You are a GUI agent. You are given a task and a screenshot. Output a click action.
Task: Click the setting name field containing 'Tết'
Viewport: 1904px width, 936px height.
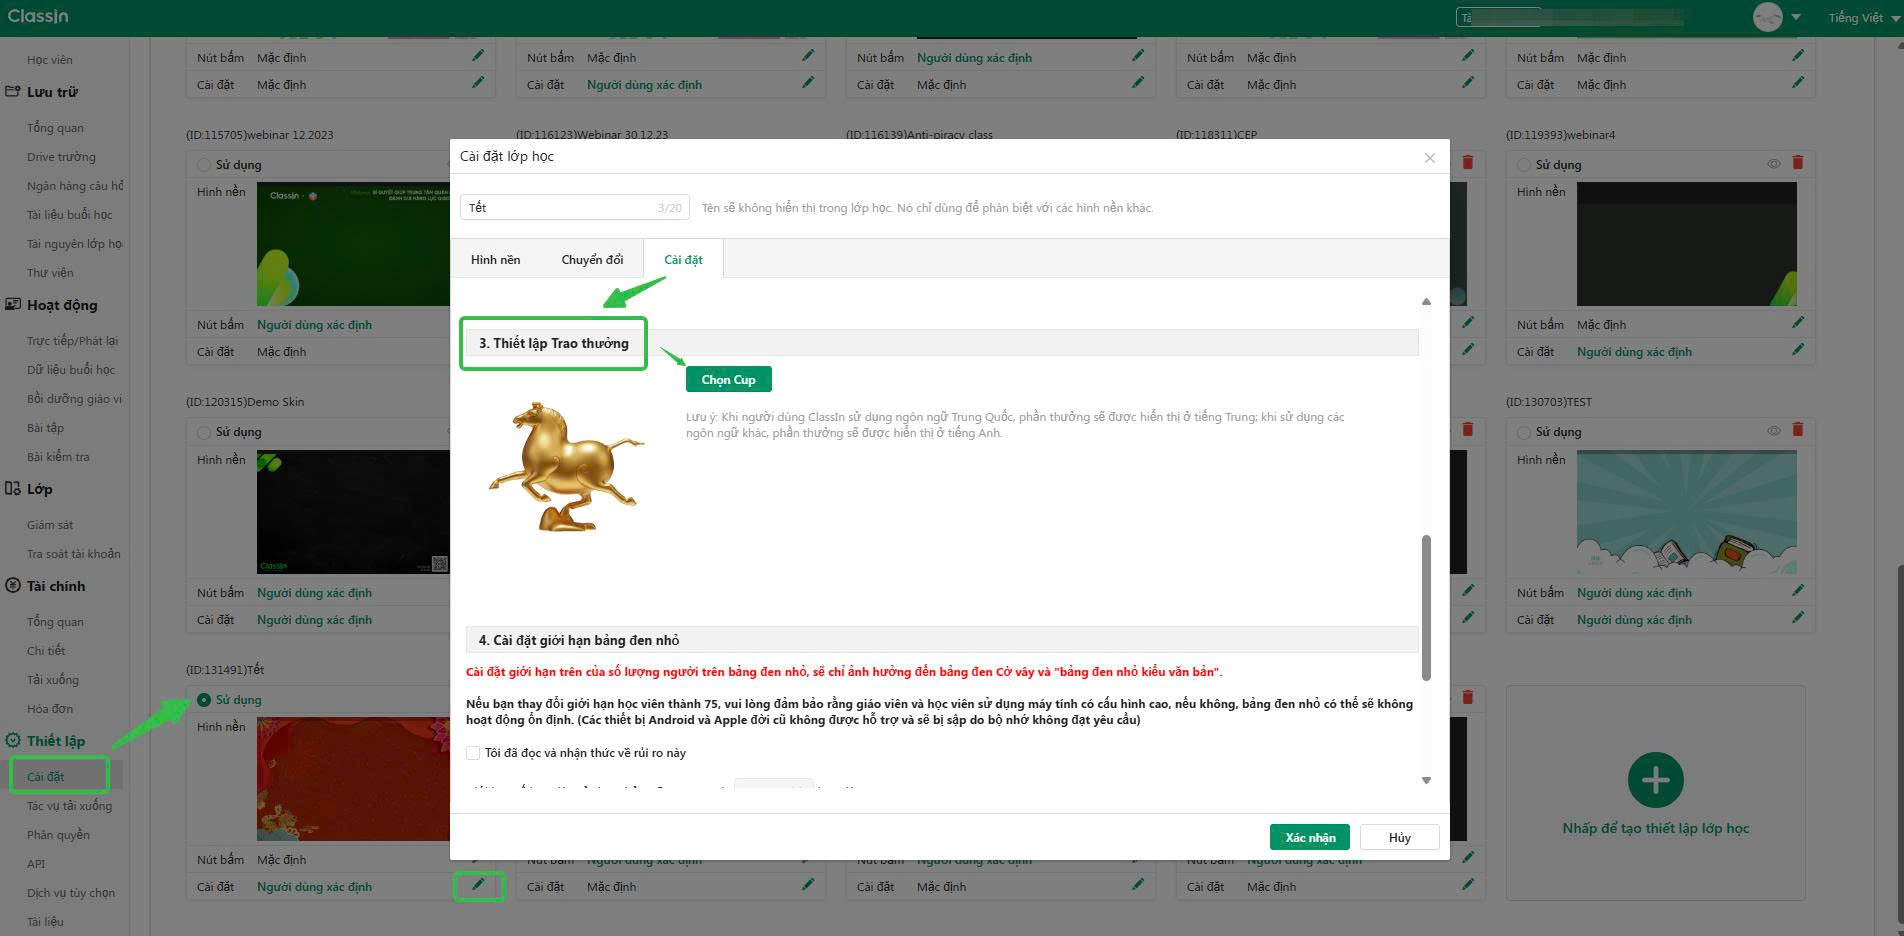pyautogui.click(x=560, y=208)
